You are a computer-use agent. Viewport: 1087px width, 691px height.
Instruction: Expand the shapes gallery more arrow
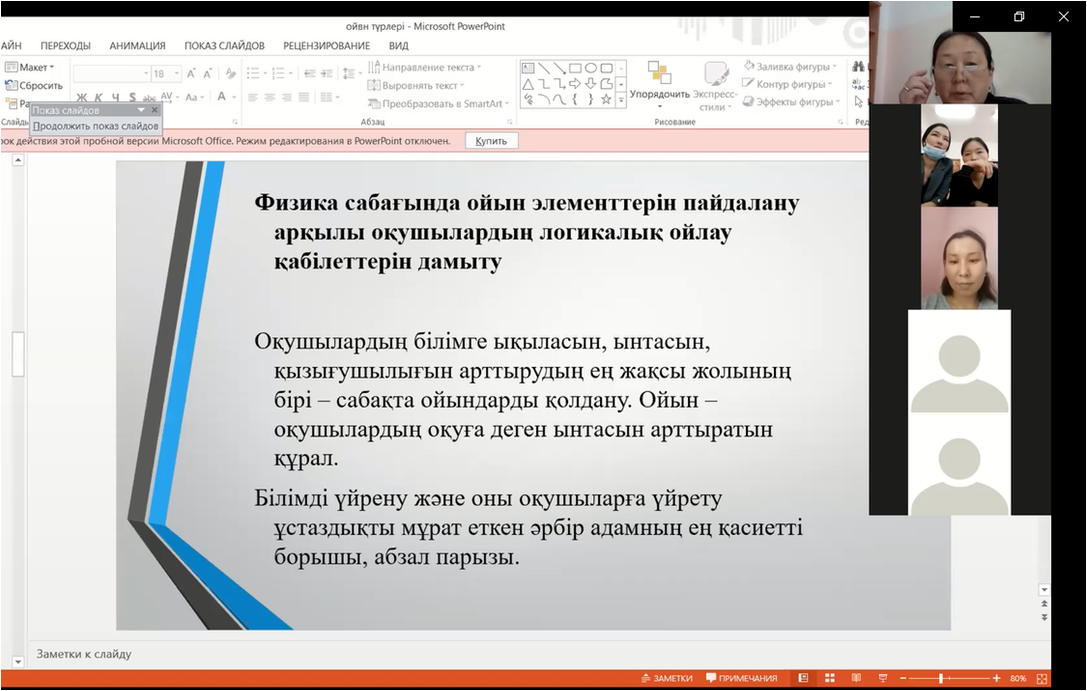(x=621, y=100)
